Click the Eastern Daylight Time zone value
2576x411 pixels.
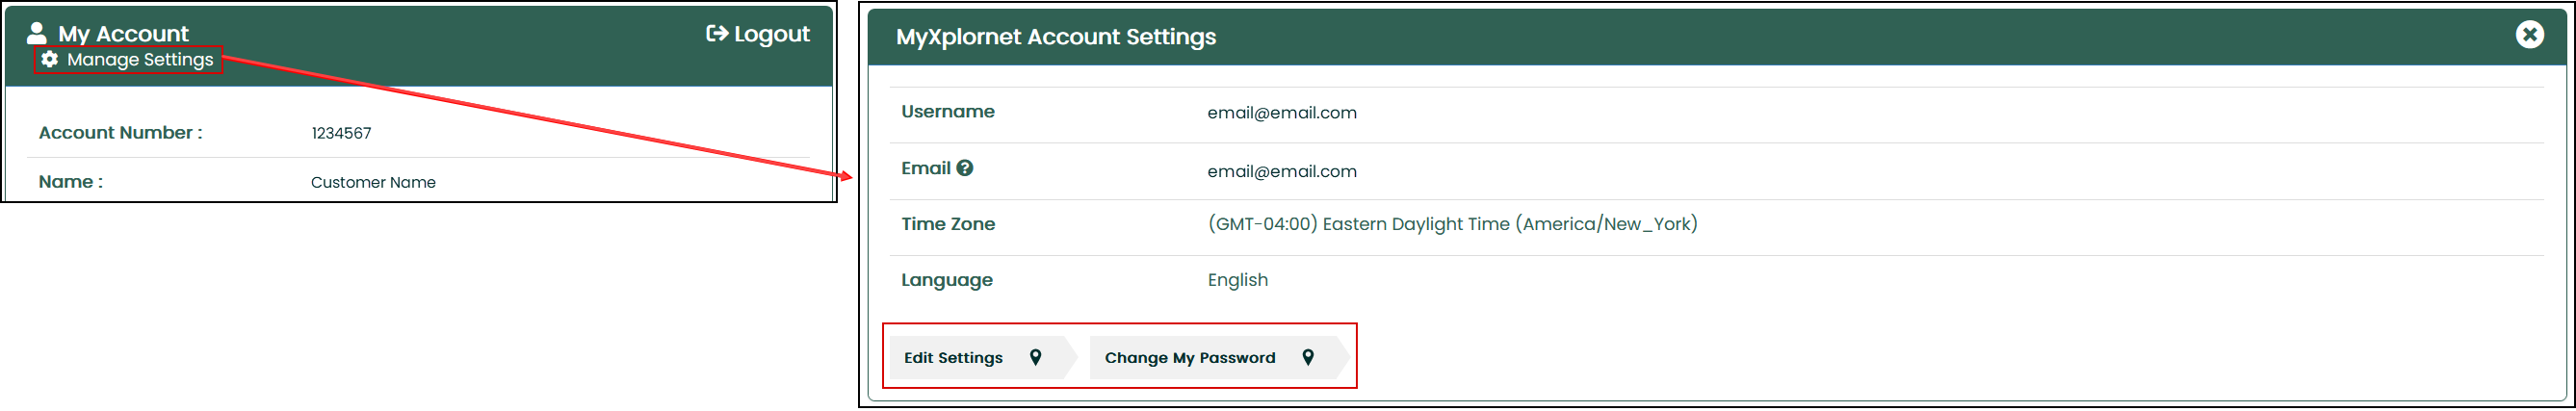tap(1451, 224)
